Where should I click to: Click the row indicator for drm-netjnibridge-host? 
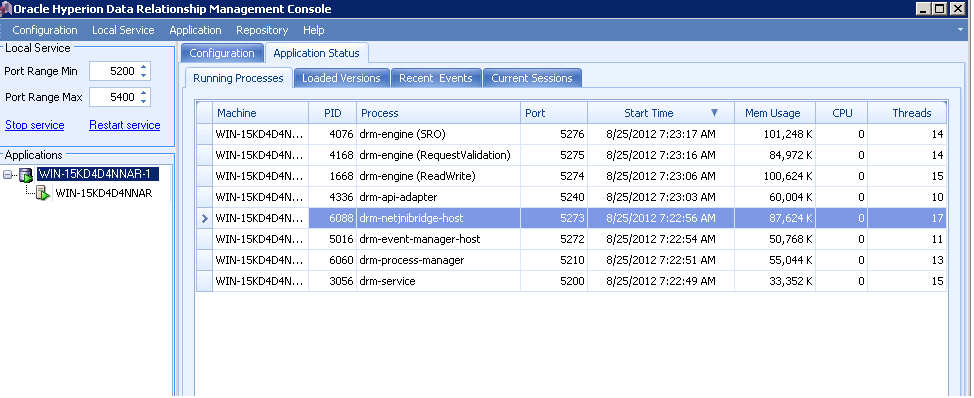[204, 219]
